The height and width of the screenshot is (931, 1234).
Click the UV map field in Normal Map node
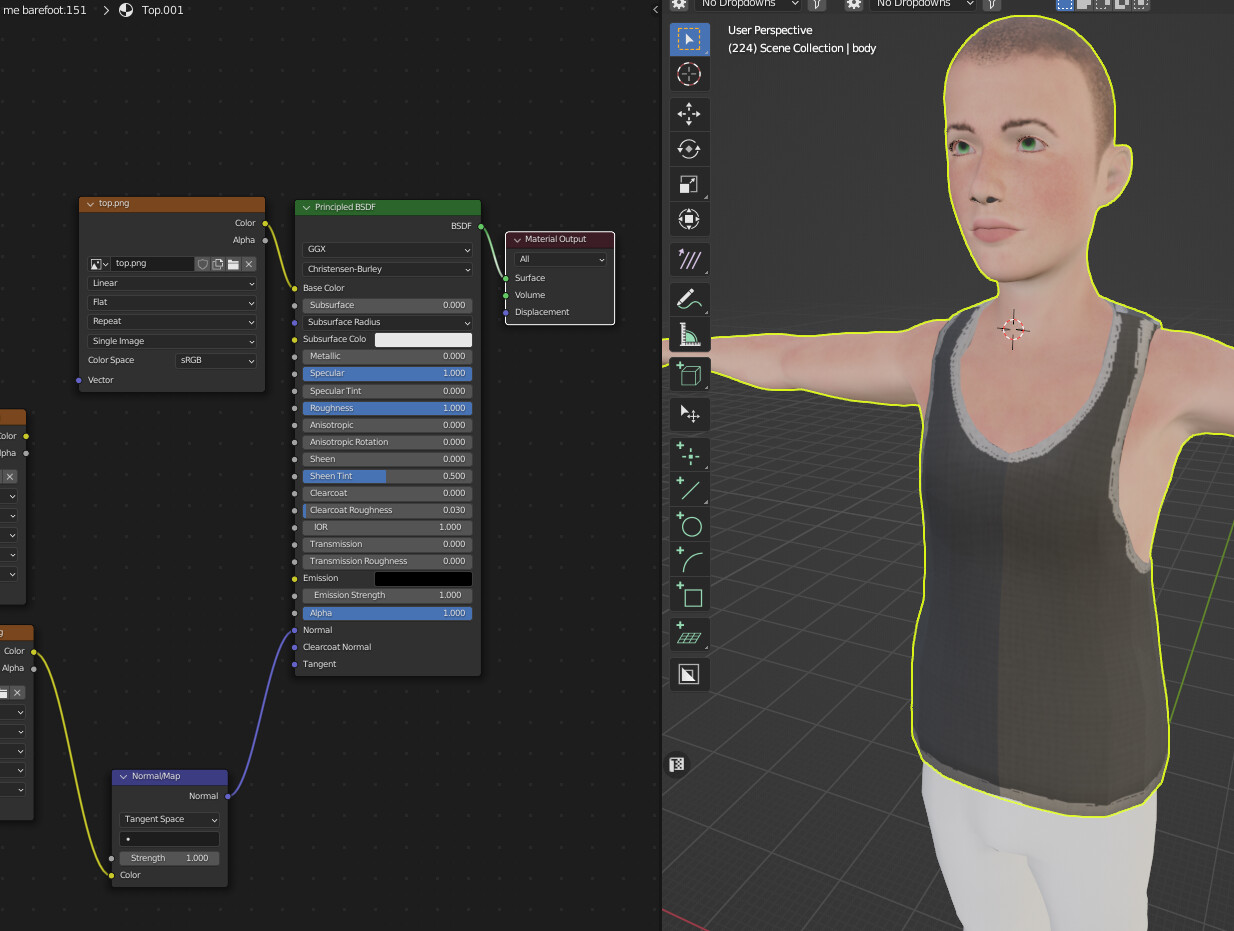coord(170,839)
